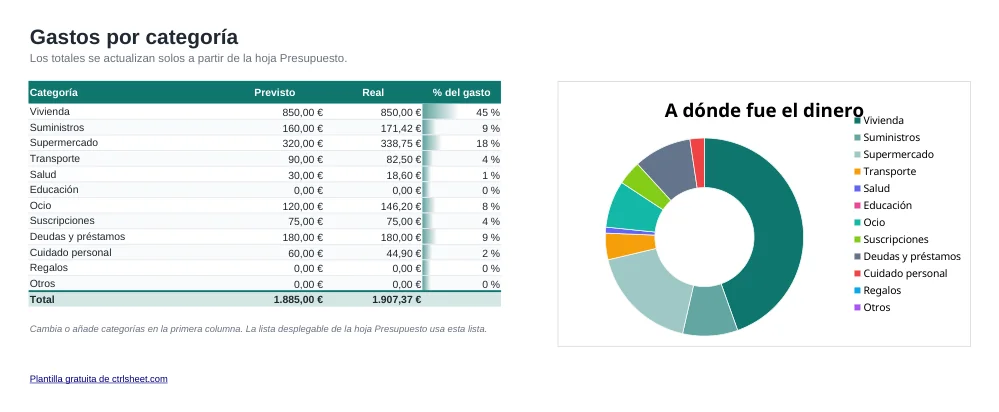Image resolution: width=999 pixels, height=412 pixels.
Task: Select the Categoría column header
Action: click(x=54, y=92)
